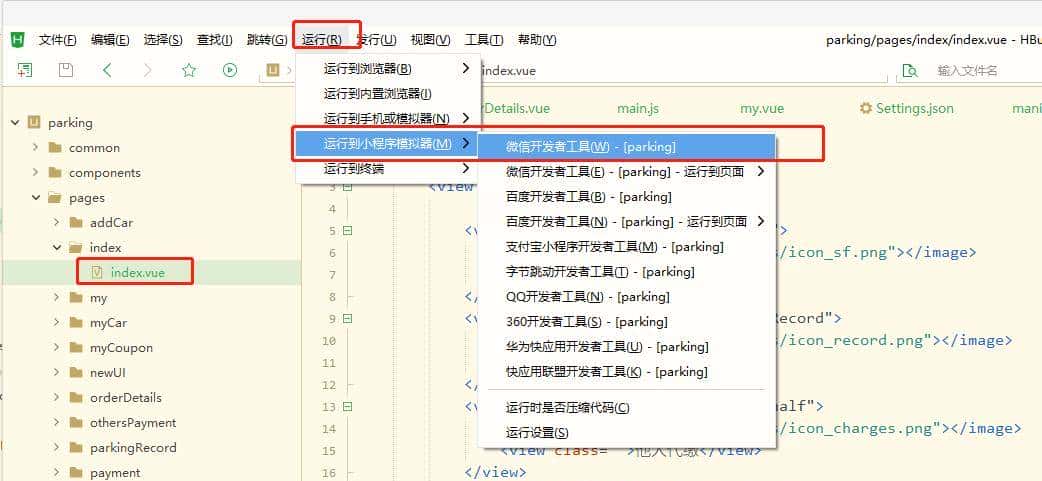This screenshot has width=1042, height=481.
Task: Click the gear icon on Settings.json tab
Action: point(865,108)
